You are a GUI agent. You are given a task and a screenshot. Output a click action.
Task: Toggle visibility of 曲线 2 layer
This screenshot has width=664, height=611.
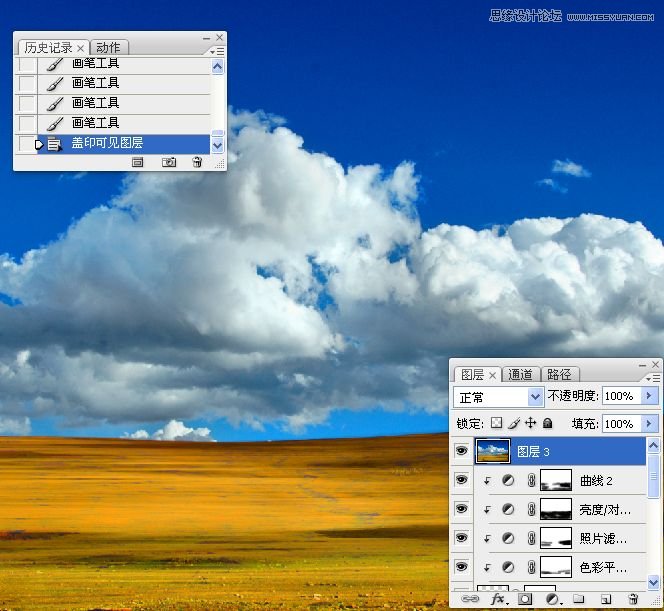pos(461,481)
